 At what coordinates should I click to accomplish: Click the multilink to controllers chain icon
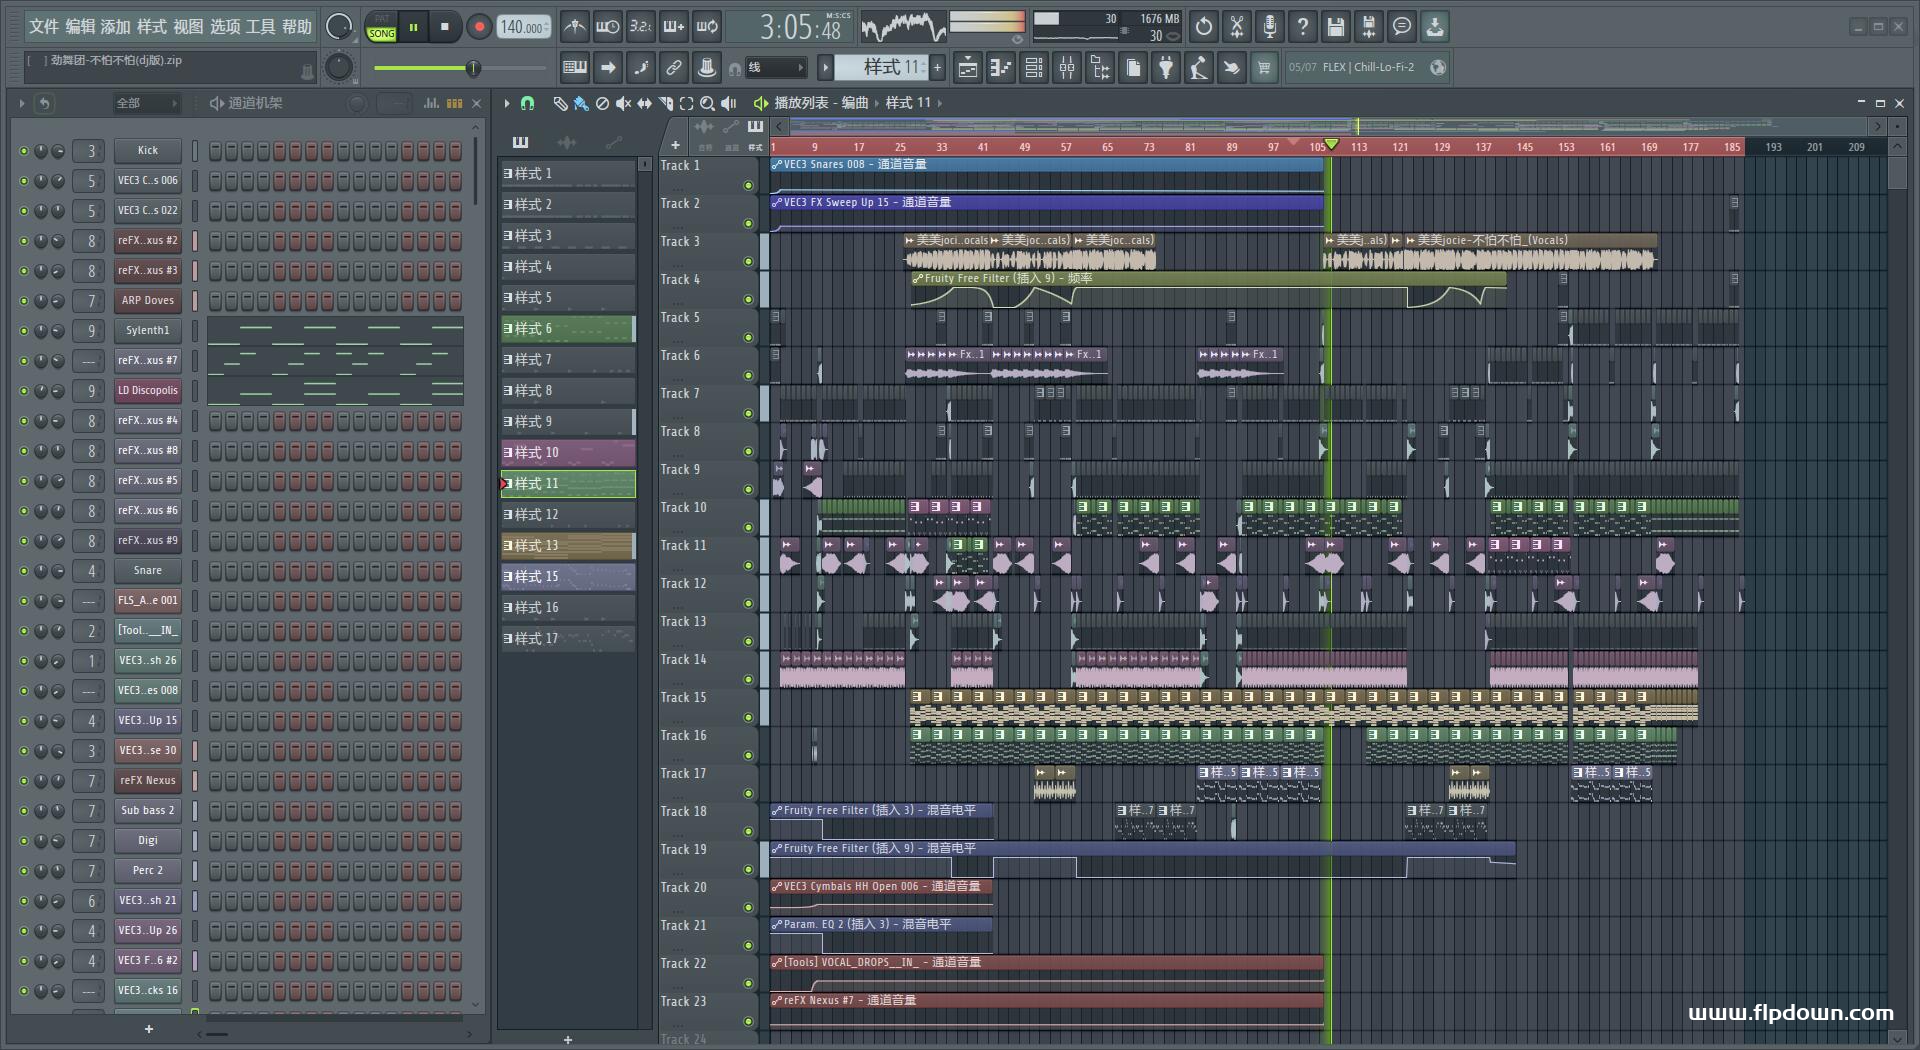point(674,68)
